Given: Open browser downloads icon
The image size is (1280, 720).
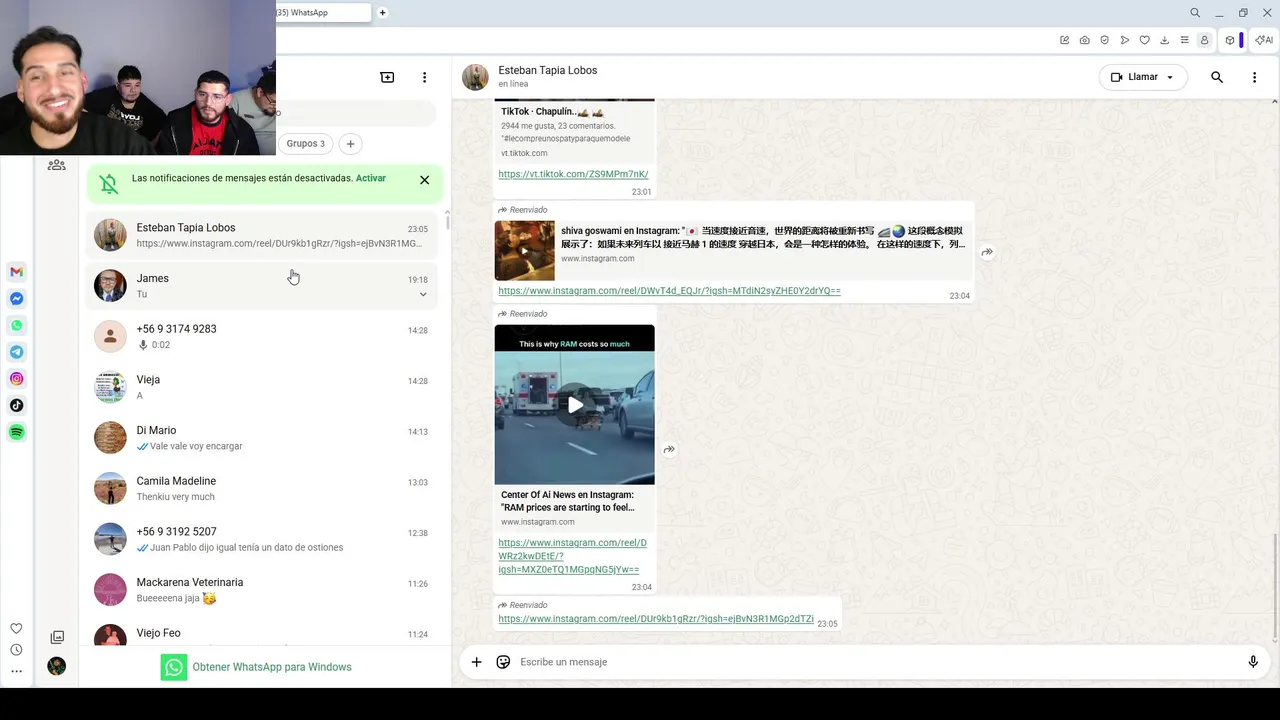Looking at the screenshot, I should 1165,40.
